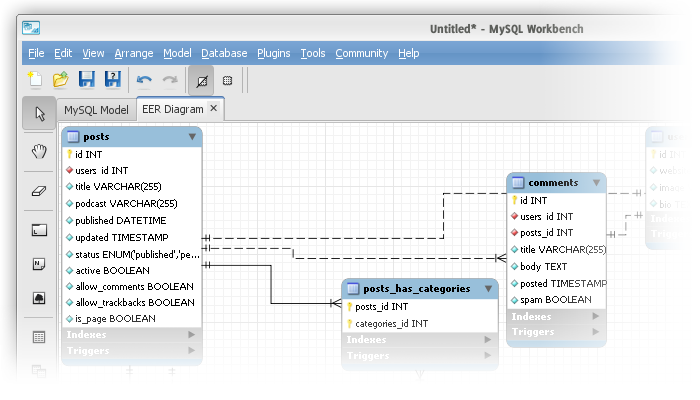Close the EER Diagram tab
The height and width of the screenshot is (400, 700).
coord(214,108)
